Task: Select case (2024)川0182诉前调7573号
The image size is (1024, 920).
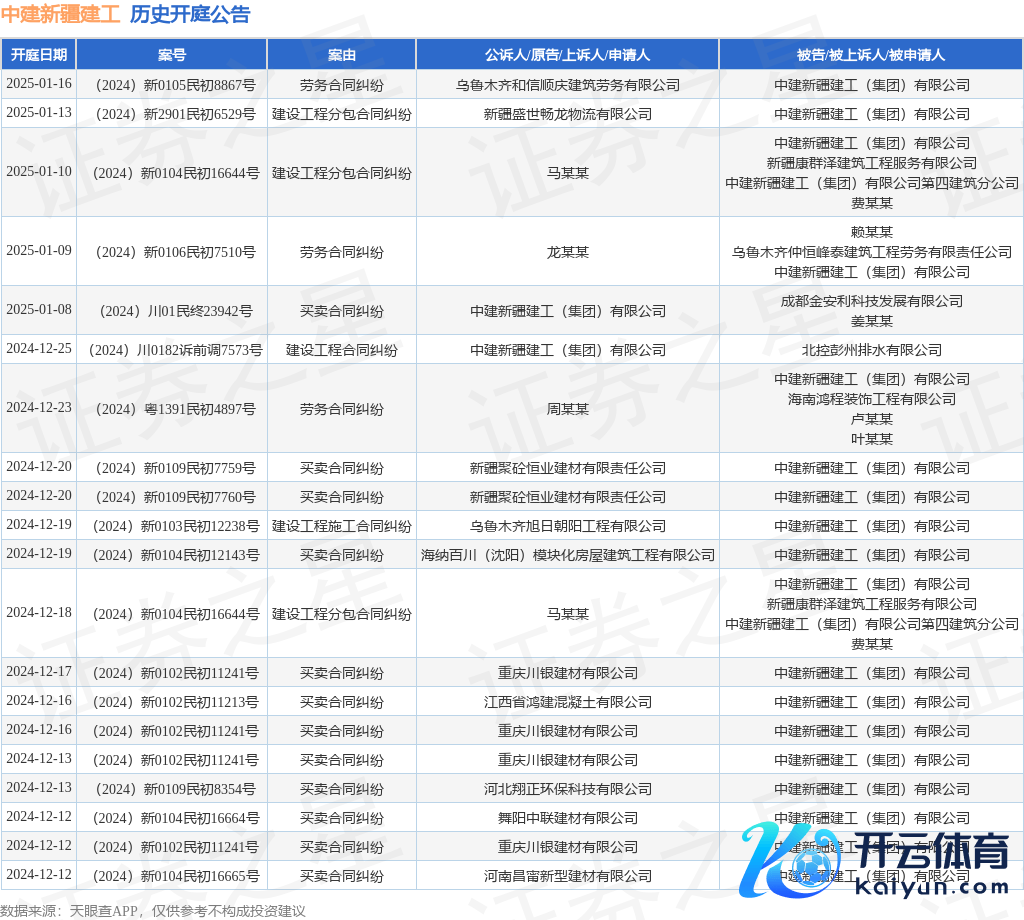Action: point(172,350)
